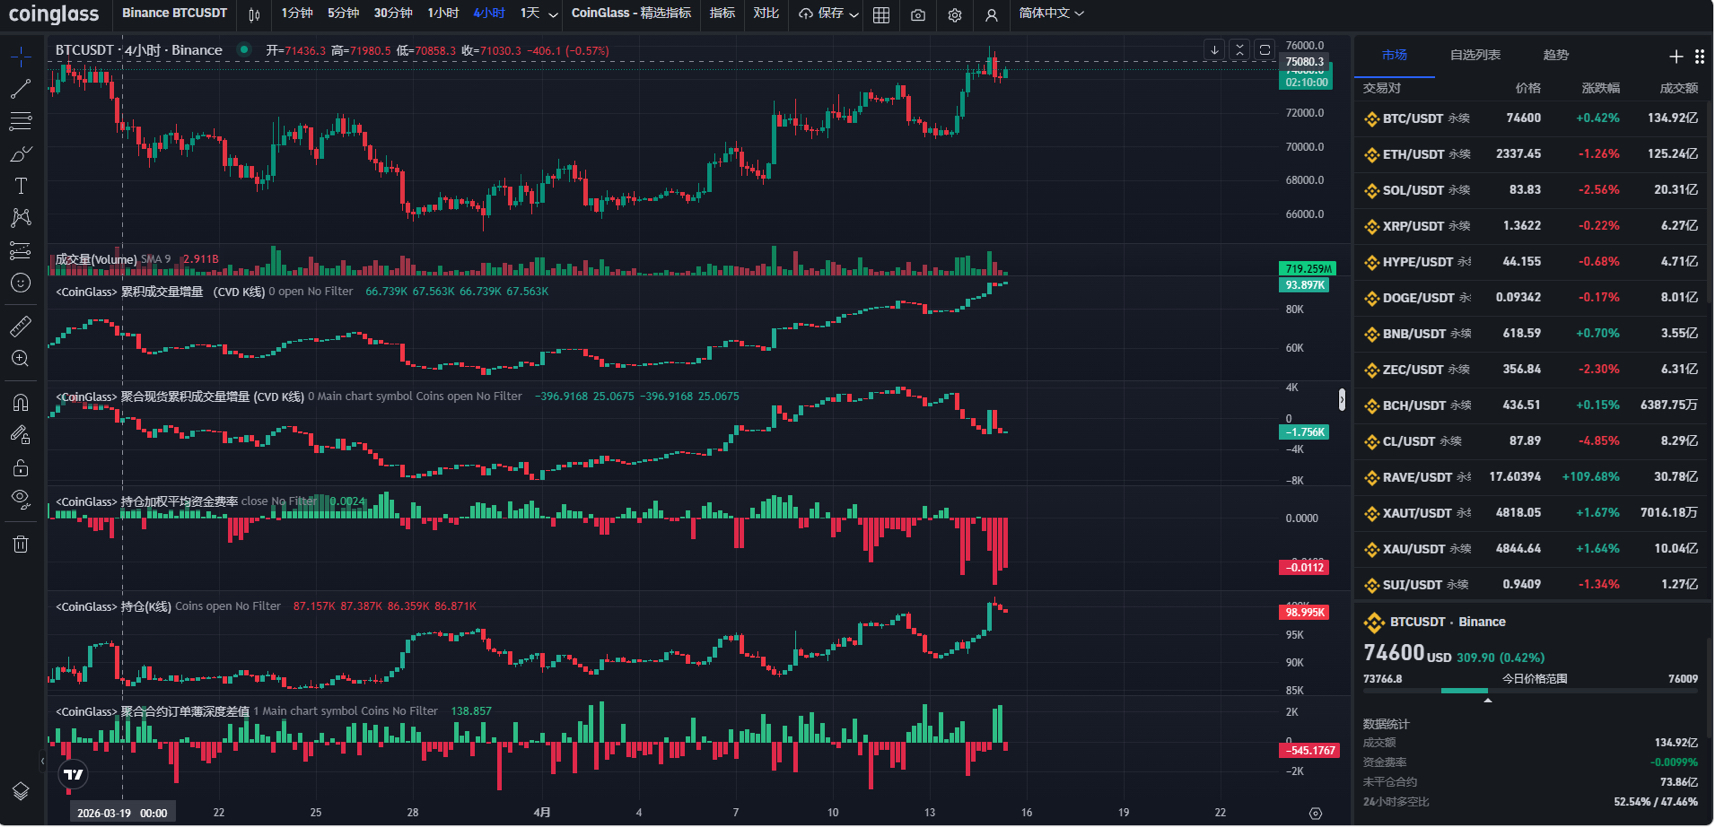Switch to 1天 timeframe
This screenshot has width=1716, height=828.
click(530, 13)
